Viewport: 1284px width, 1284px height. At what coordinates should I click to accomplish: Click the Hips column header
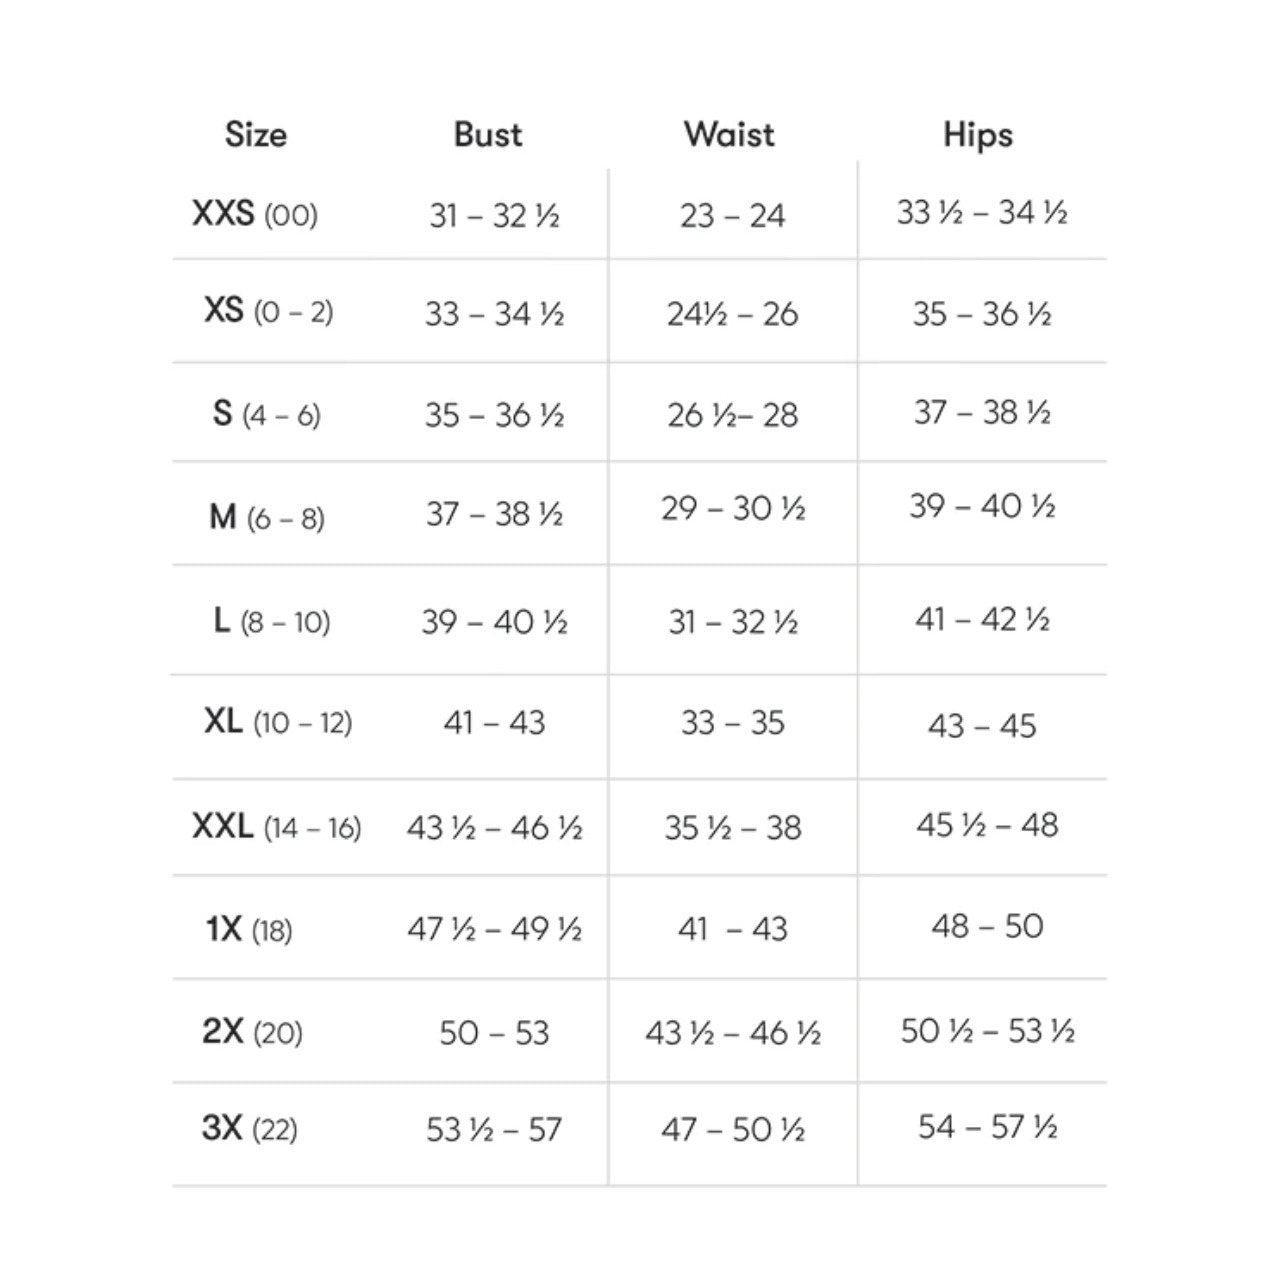978,136
